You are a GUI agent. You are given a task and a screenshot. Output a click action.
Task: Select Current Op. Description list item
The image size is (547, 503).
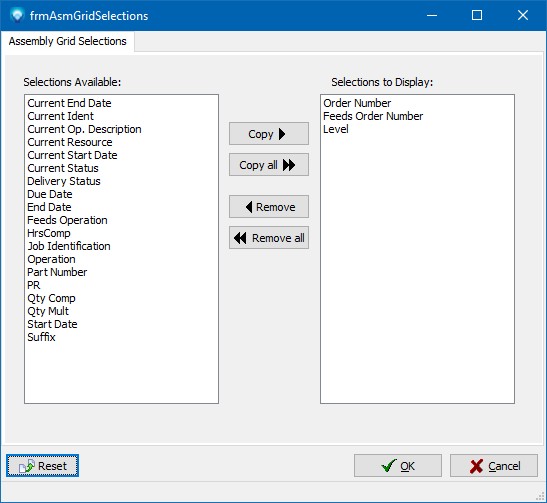84,129
